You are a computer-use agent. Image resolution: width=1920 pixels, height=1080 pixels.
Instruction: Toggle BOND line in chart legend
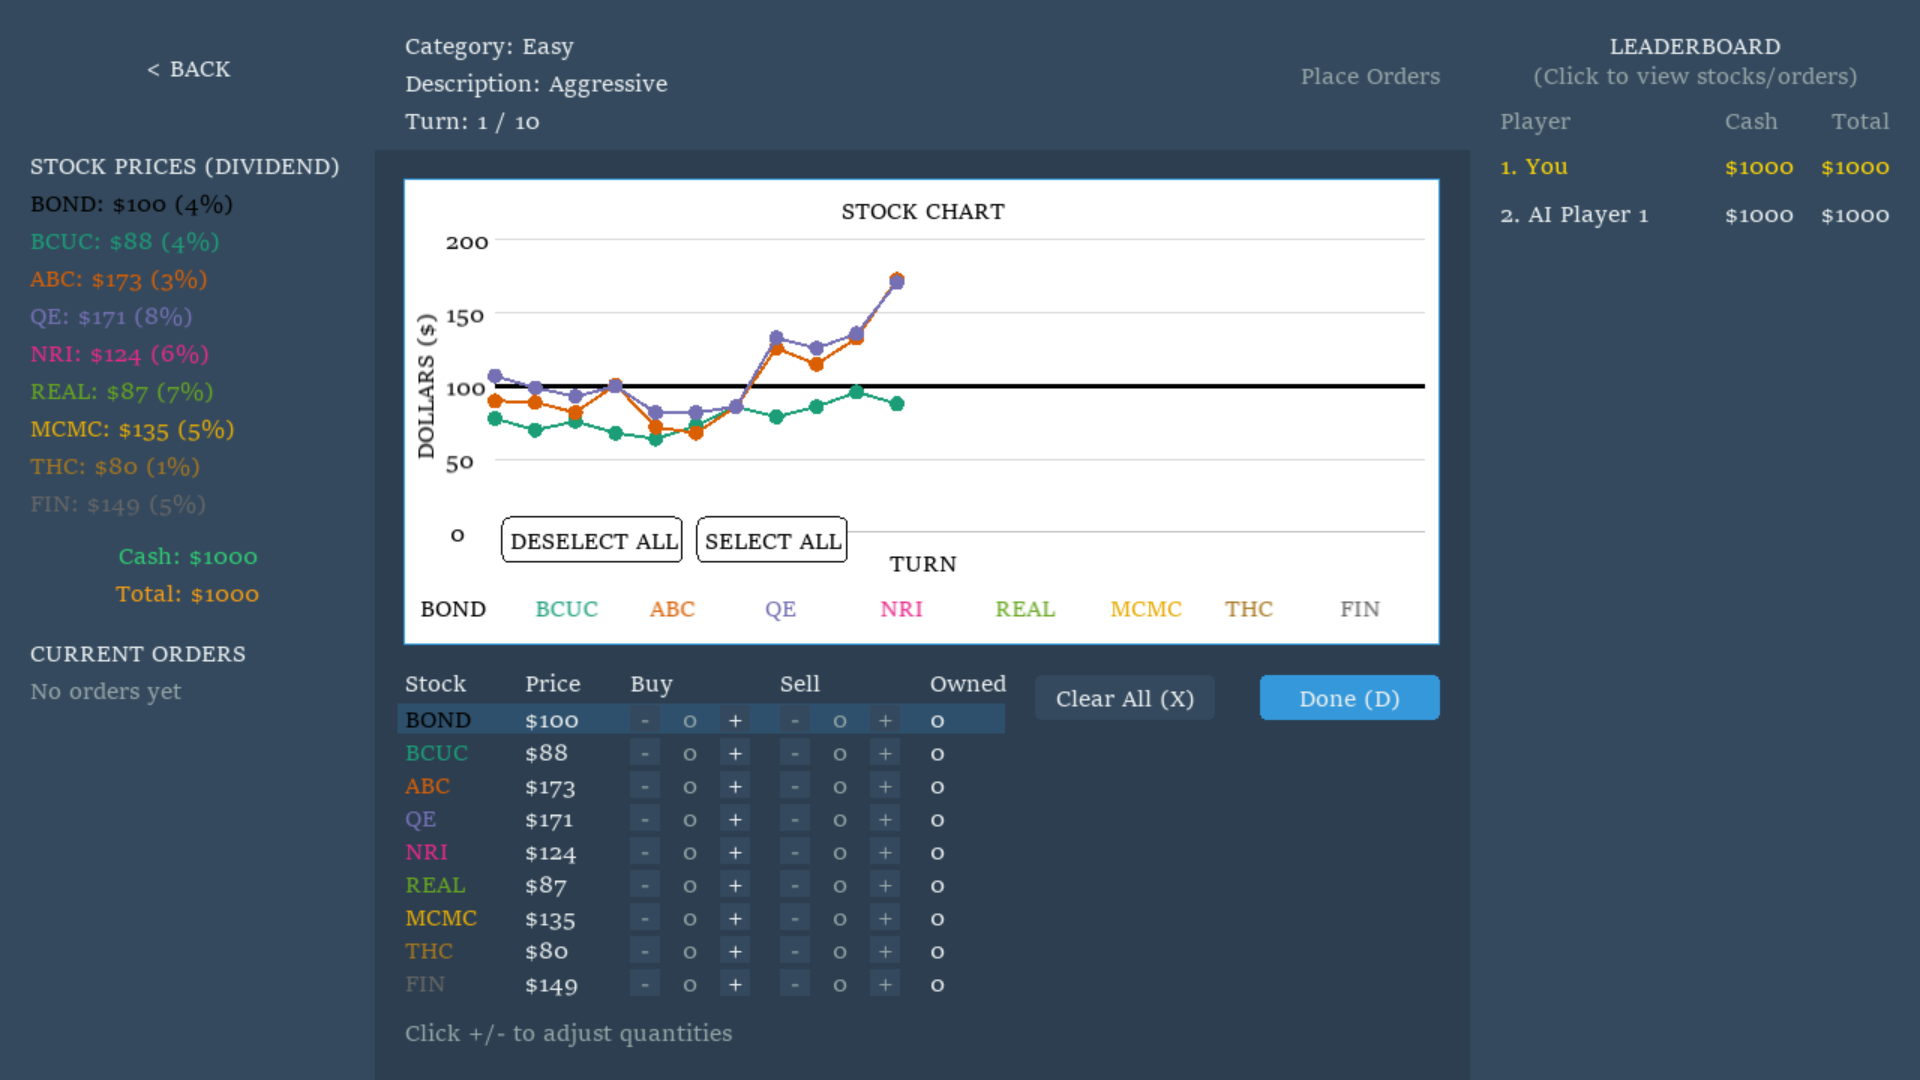pos(453,609)
